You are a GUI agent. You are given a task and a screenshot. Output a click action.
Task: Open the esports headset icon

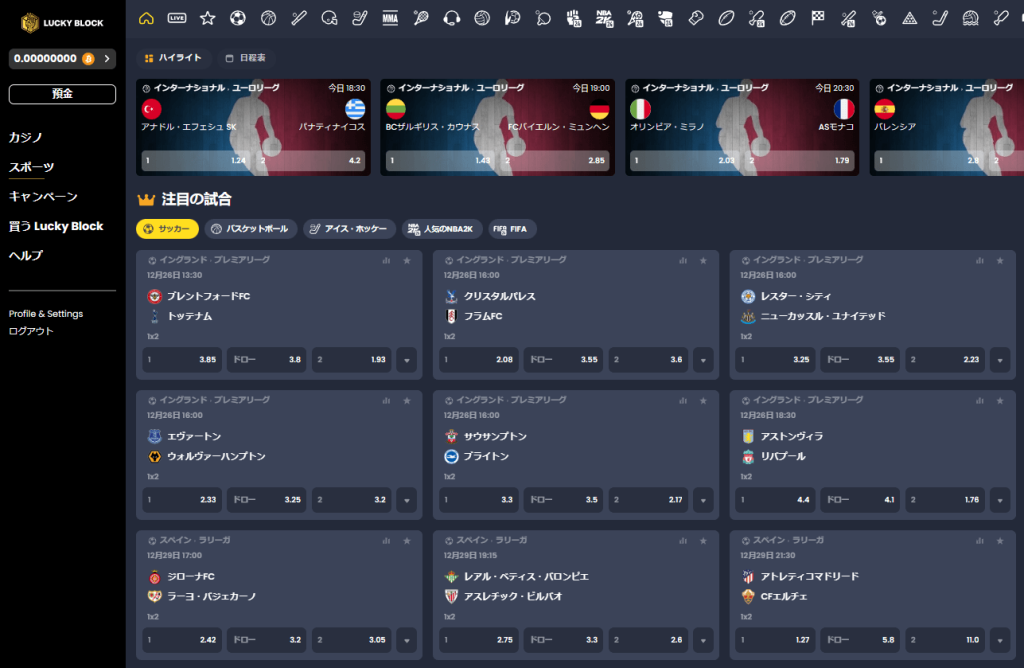tap(451, 18)
